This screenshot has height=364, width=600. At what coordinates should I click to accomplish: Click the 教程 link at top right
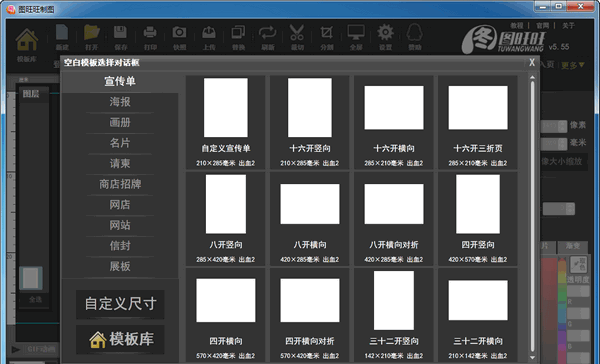pyautogui.click(x=517, y=26)
